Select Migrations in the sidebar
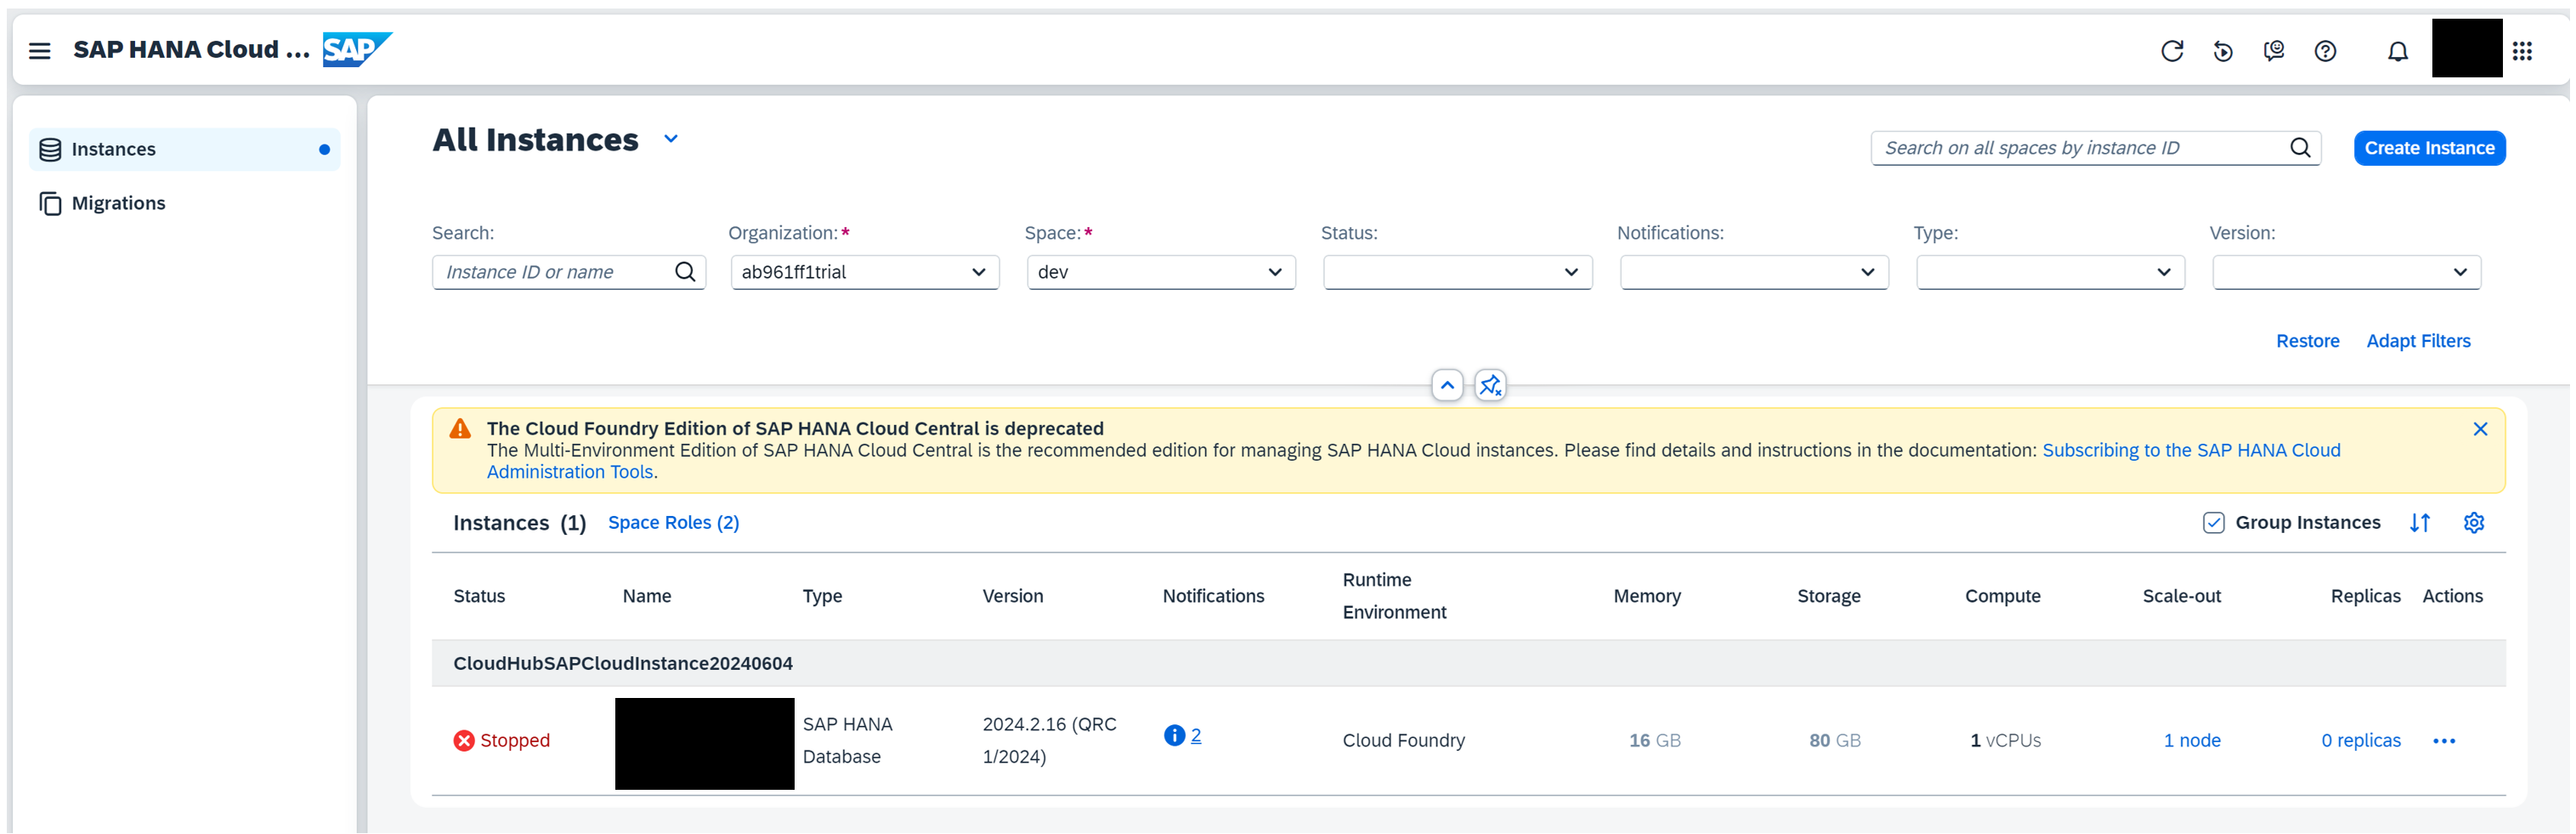The width and height of the screenshot is (2576, 834). pos(118,203)
